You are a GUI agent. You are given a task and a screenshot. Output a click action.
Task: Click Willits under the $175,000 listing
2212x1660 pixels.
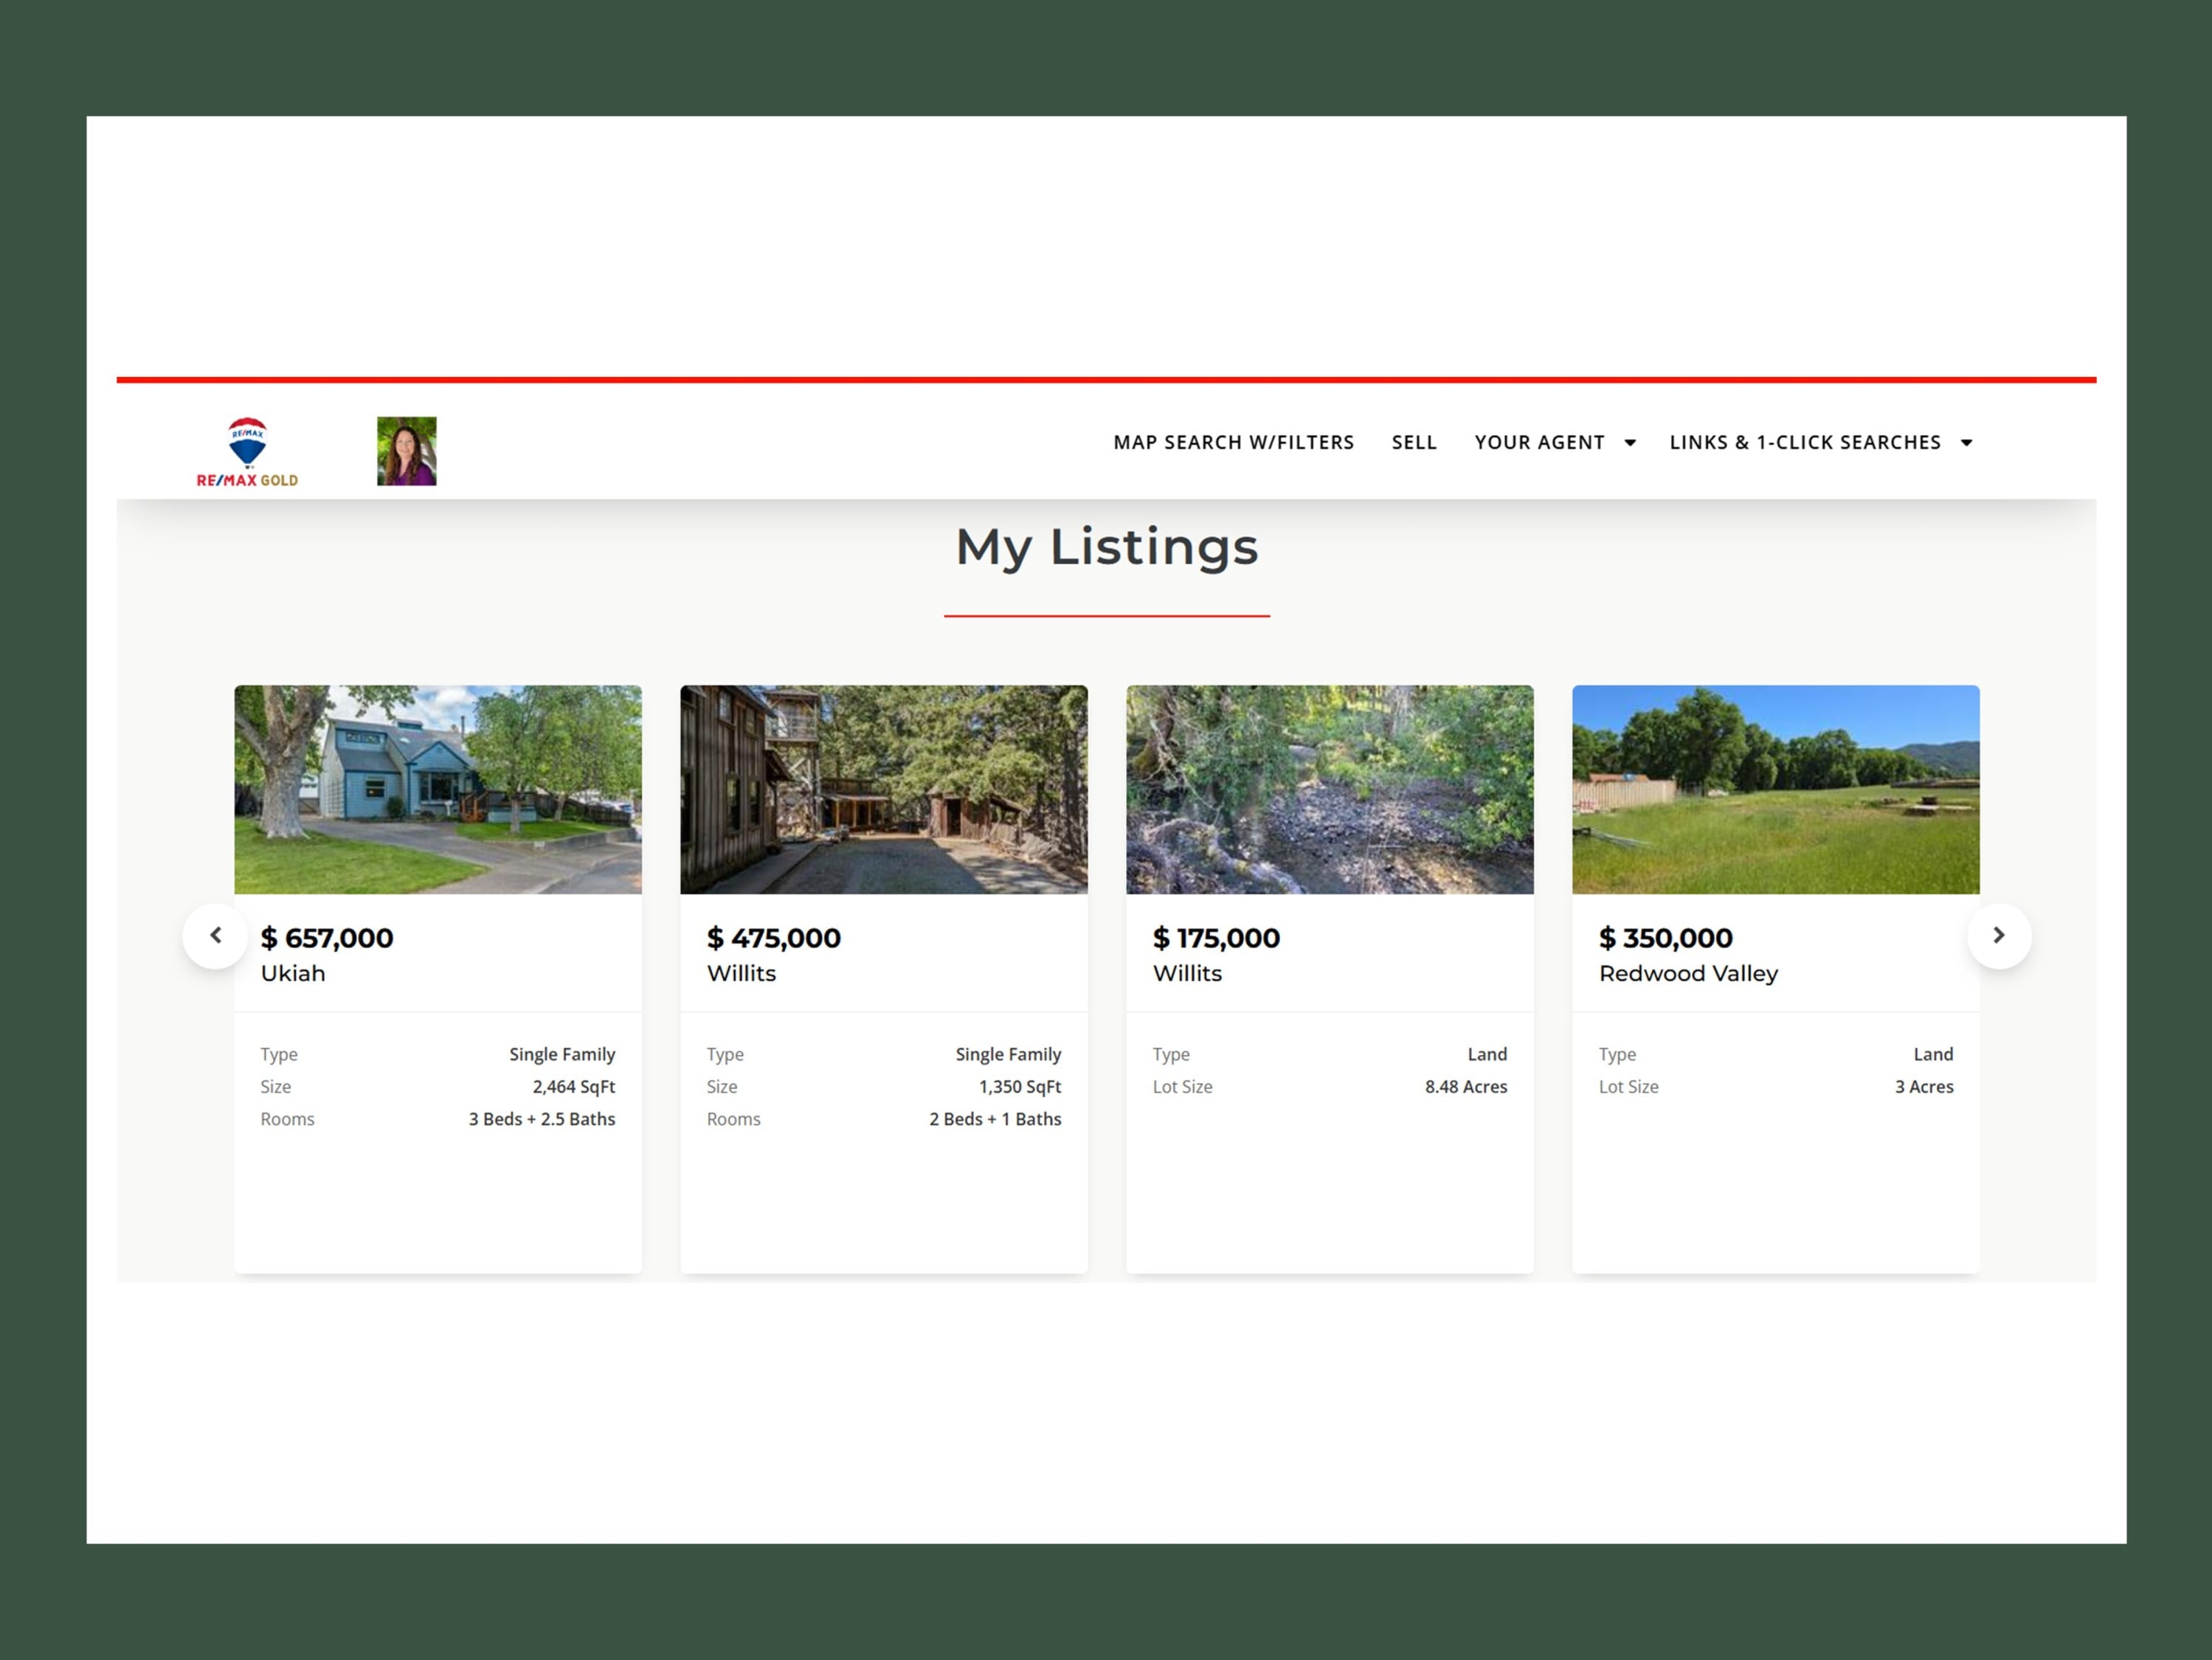tap(1187, 973)
